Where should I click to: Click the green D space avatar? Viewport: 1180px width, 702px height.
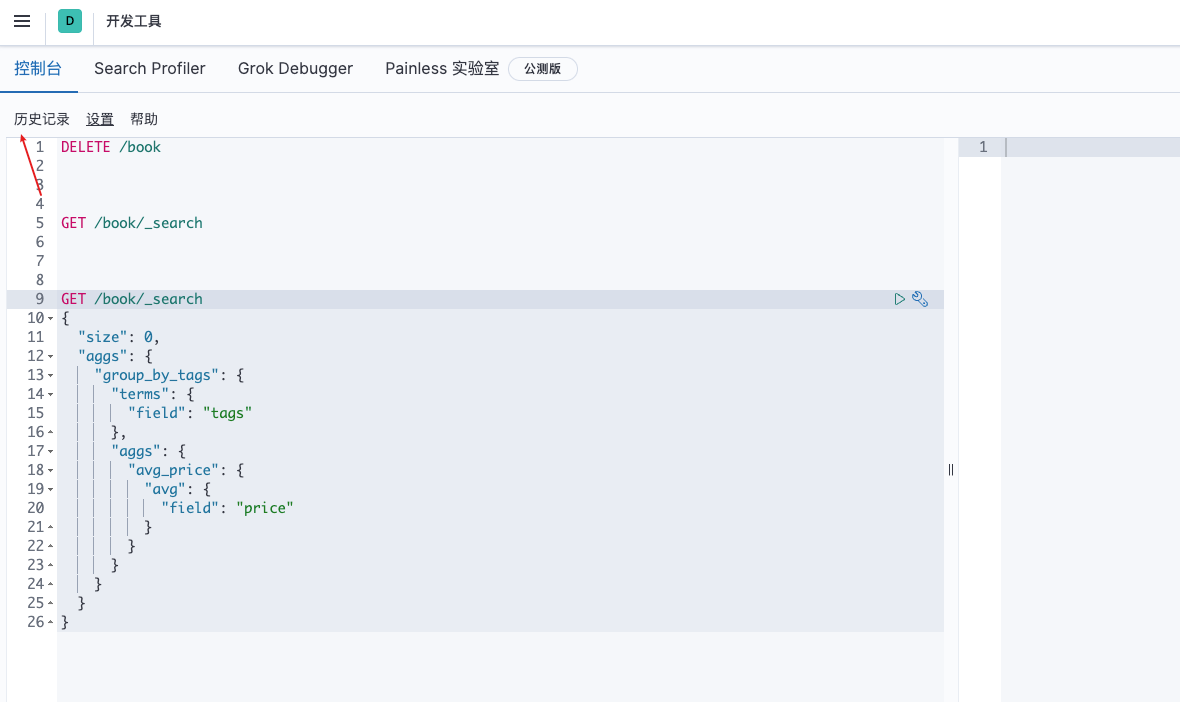[x=70, y=21]
